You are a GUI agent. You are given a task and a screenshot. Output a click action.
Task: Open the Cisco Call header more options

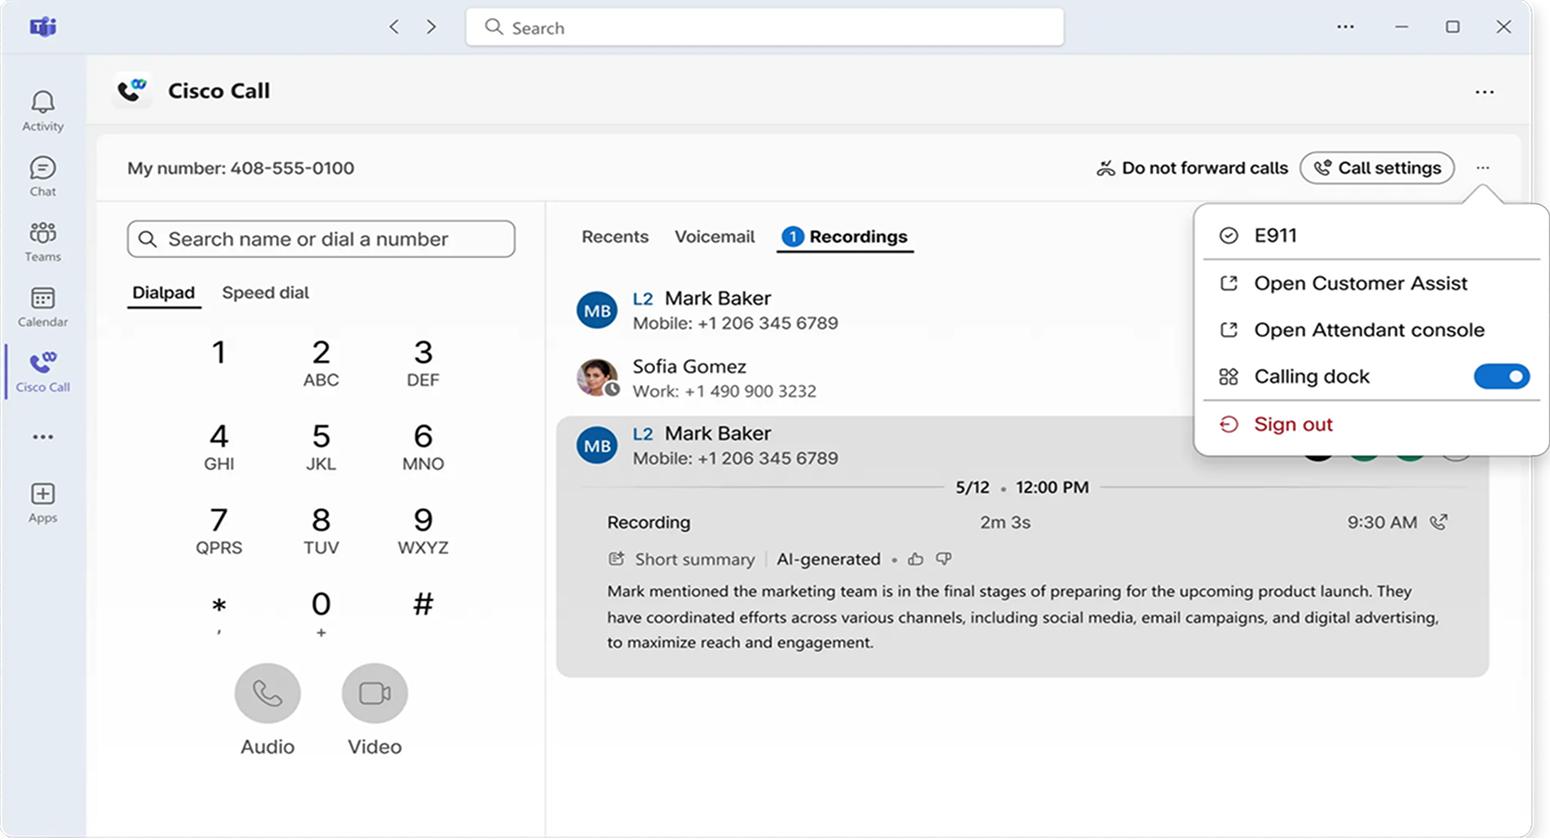(x=1484, y=92)
